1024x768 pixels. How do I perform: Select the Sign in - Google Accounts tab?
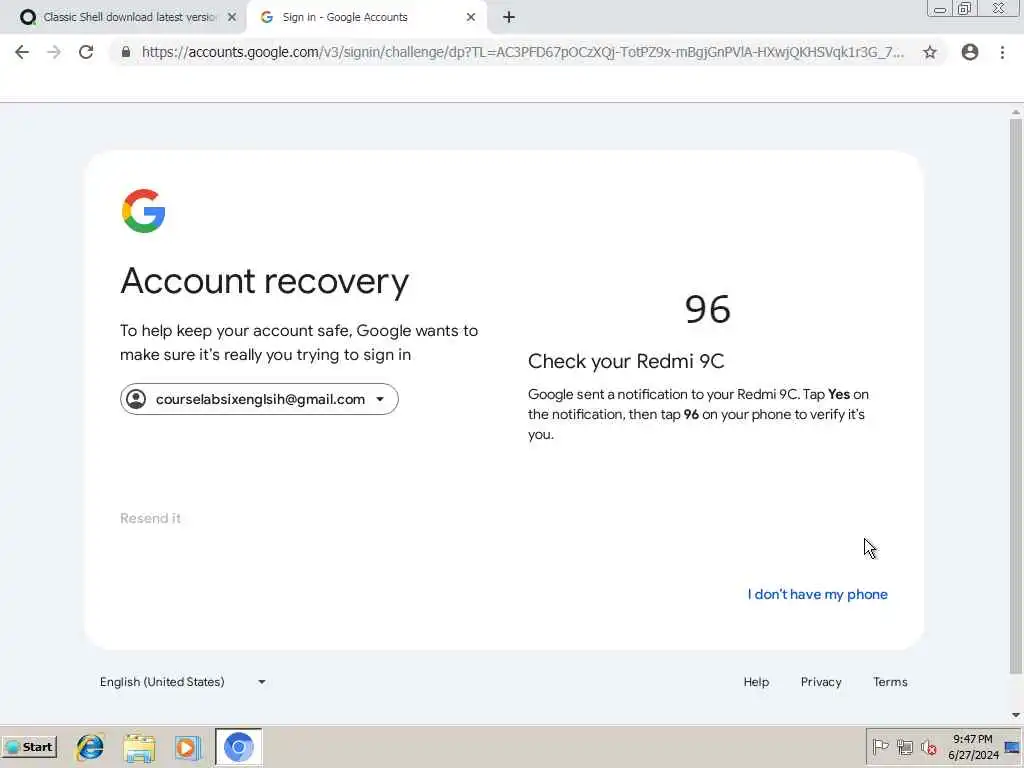[x=366, y=17]
